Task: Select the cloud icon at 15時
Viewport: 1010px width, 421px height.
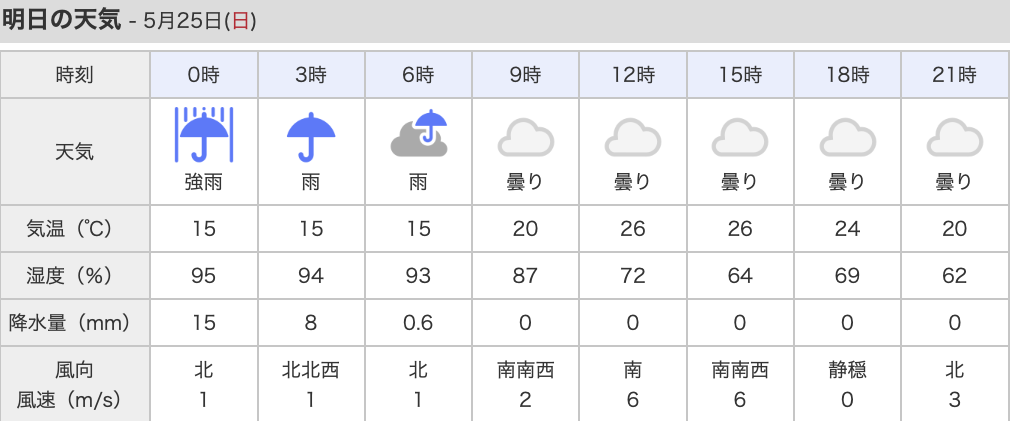Action: [x=739, y=137]
